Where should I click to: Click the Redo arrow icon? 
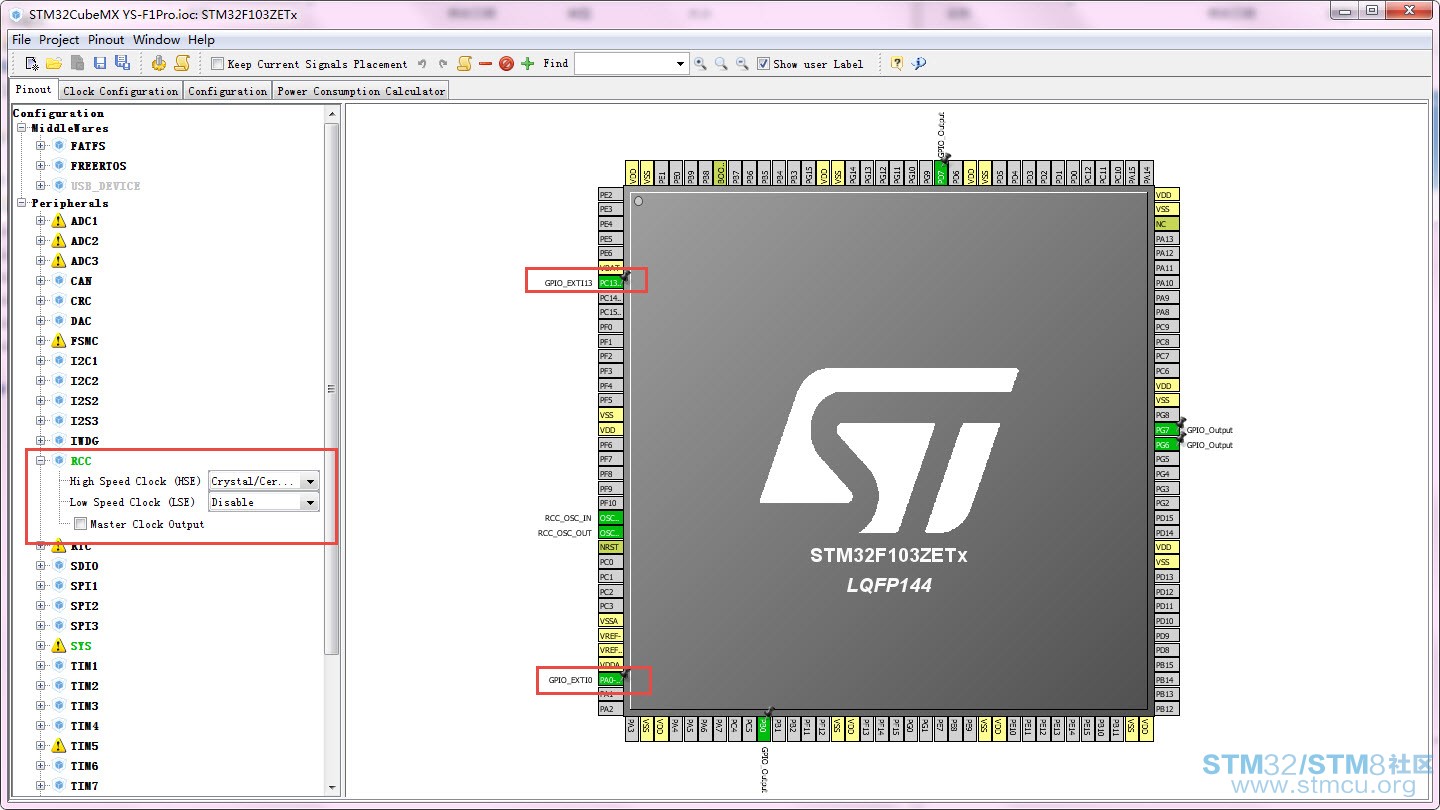pyautogui.click(x=443, y=64)
